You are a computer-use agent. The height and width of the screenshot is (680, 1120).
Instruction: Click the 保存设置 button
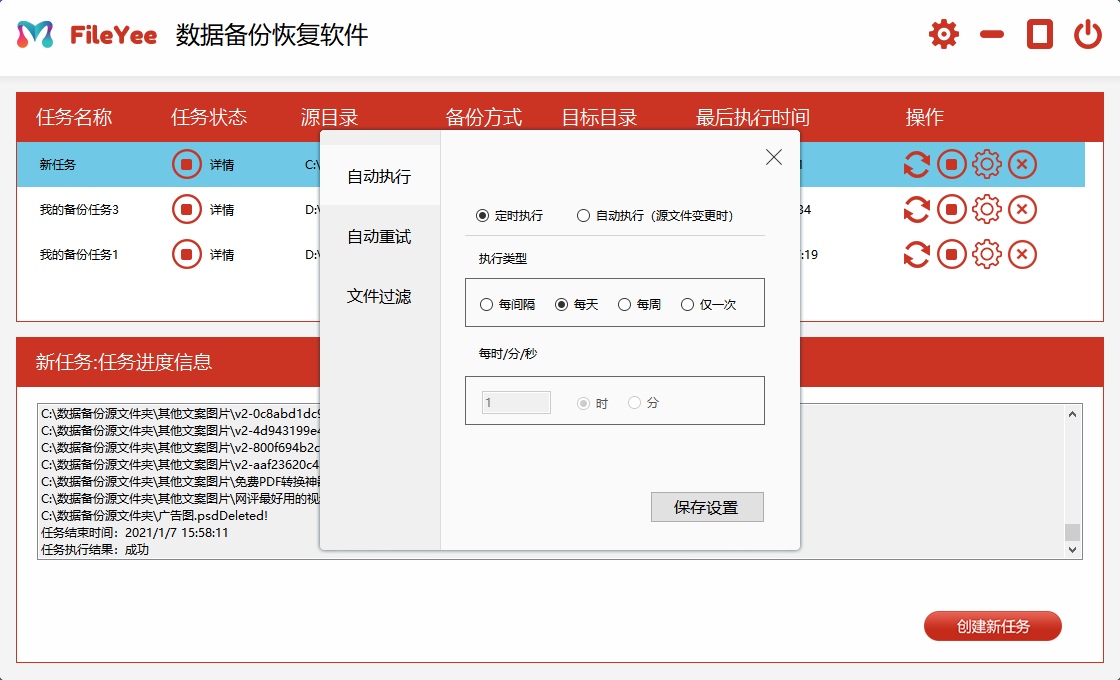pyautogui.click(x=707, y=507)
